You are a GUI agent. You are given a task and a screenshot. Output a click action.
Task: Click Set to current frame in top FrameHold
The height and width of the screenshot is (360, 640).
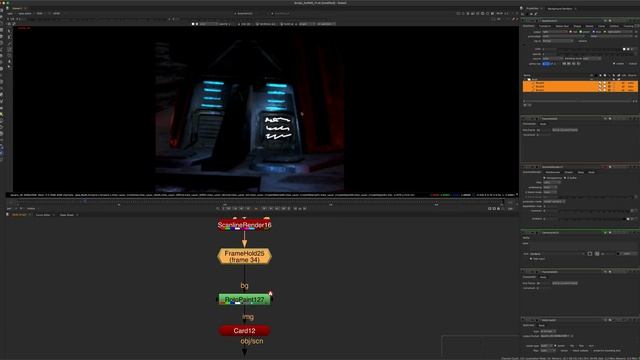point(565,130)
